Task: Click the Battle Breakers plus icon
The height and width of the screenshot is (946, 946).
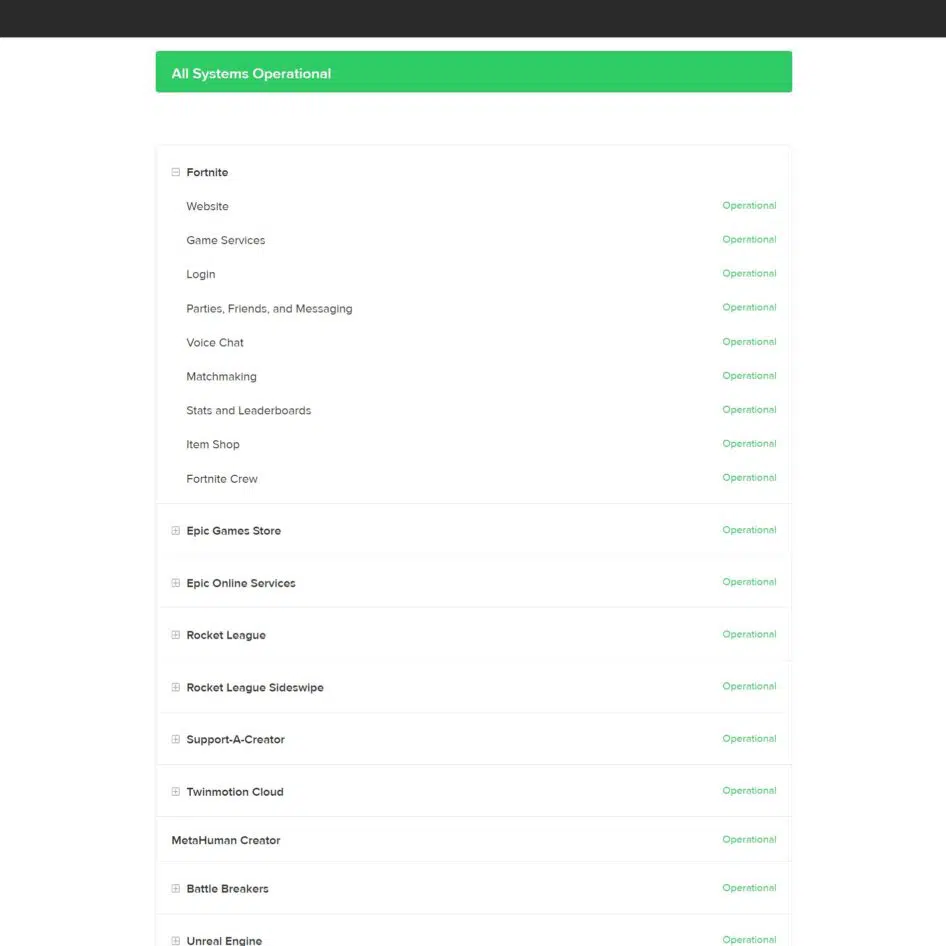Action: 176,889
